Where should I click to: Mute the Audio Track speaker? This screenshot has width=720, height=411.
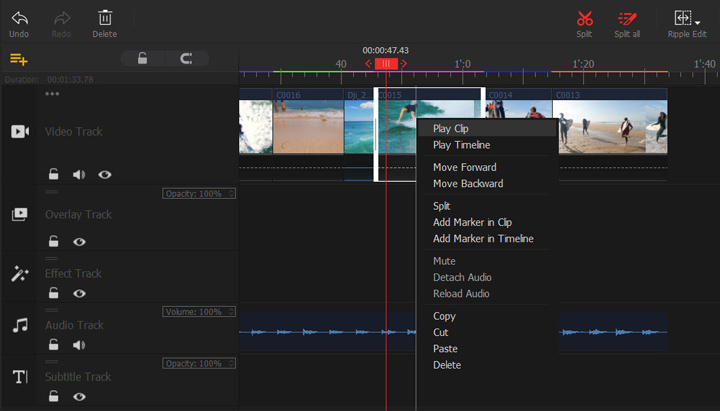79,345
